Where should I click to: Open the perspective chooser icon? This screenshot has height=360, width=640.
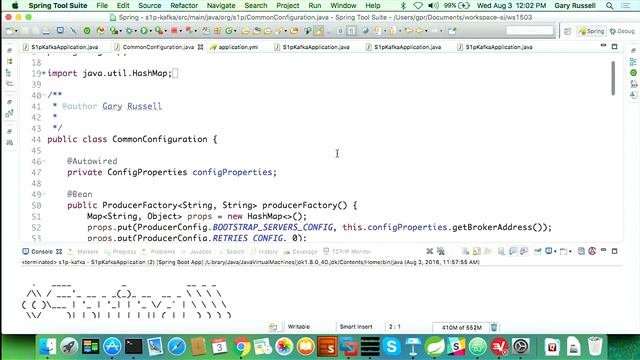(567, 31)
